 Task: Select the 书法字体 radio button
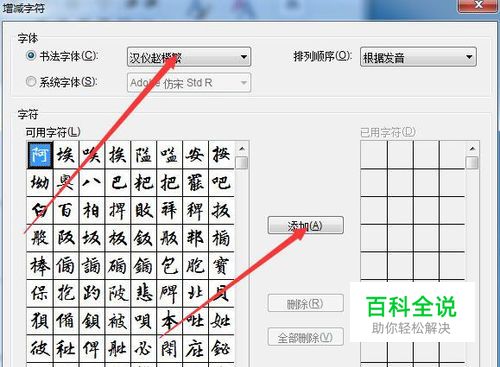tap(31, 55)
